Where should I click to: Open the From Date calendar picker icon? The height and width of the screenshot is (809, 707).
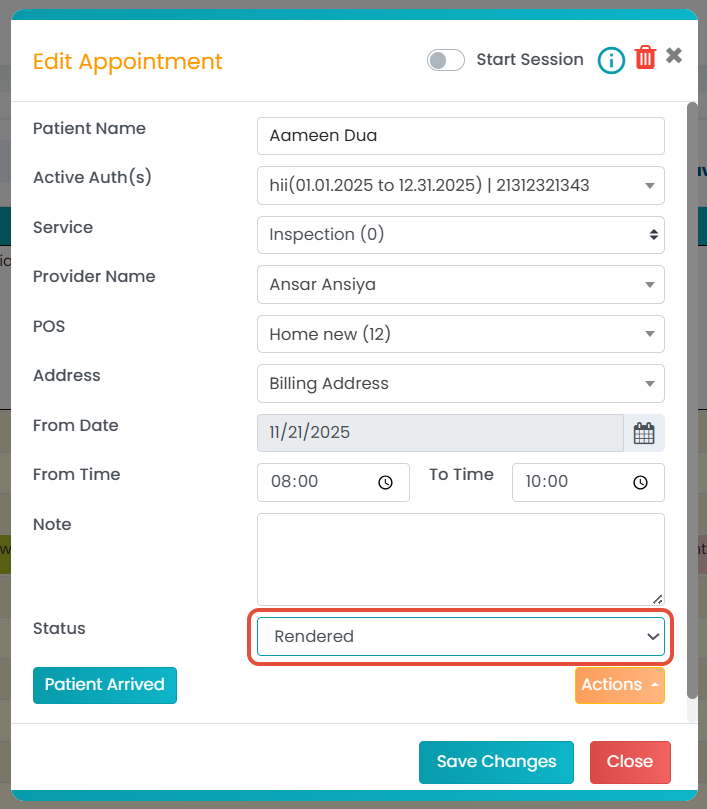pyautogui.click(x=644, y=433)
